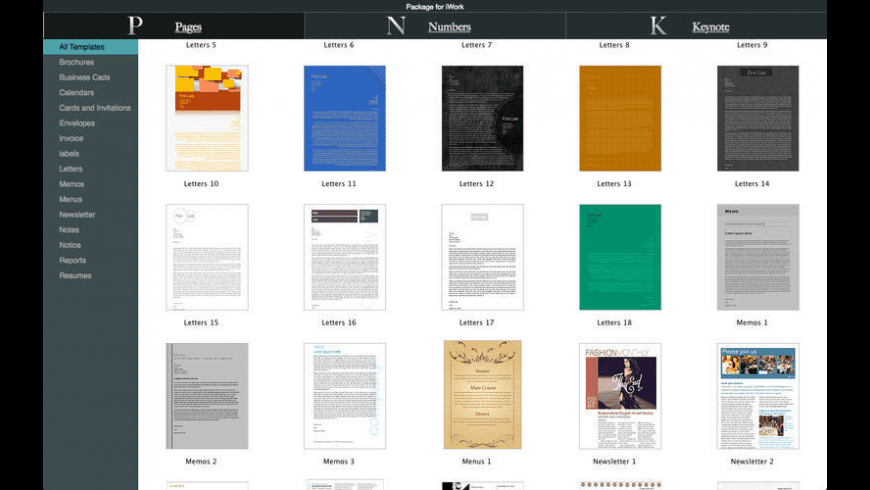Click the Newsletter 1 caption text
This screenshot has height=490, width=870.
pos(614,461)
